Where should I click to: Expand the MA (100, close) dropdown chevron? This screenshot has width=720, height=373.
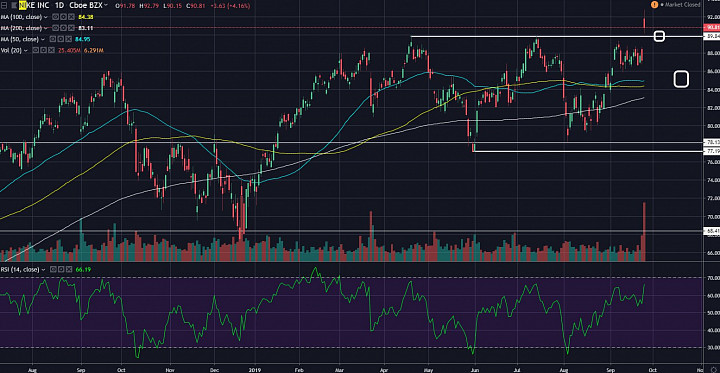pyautogui.click(x=46, y=17)
